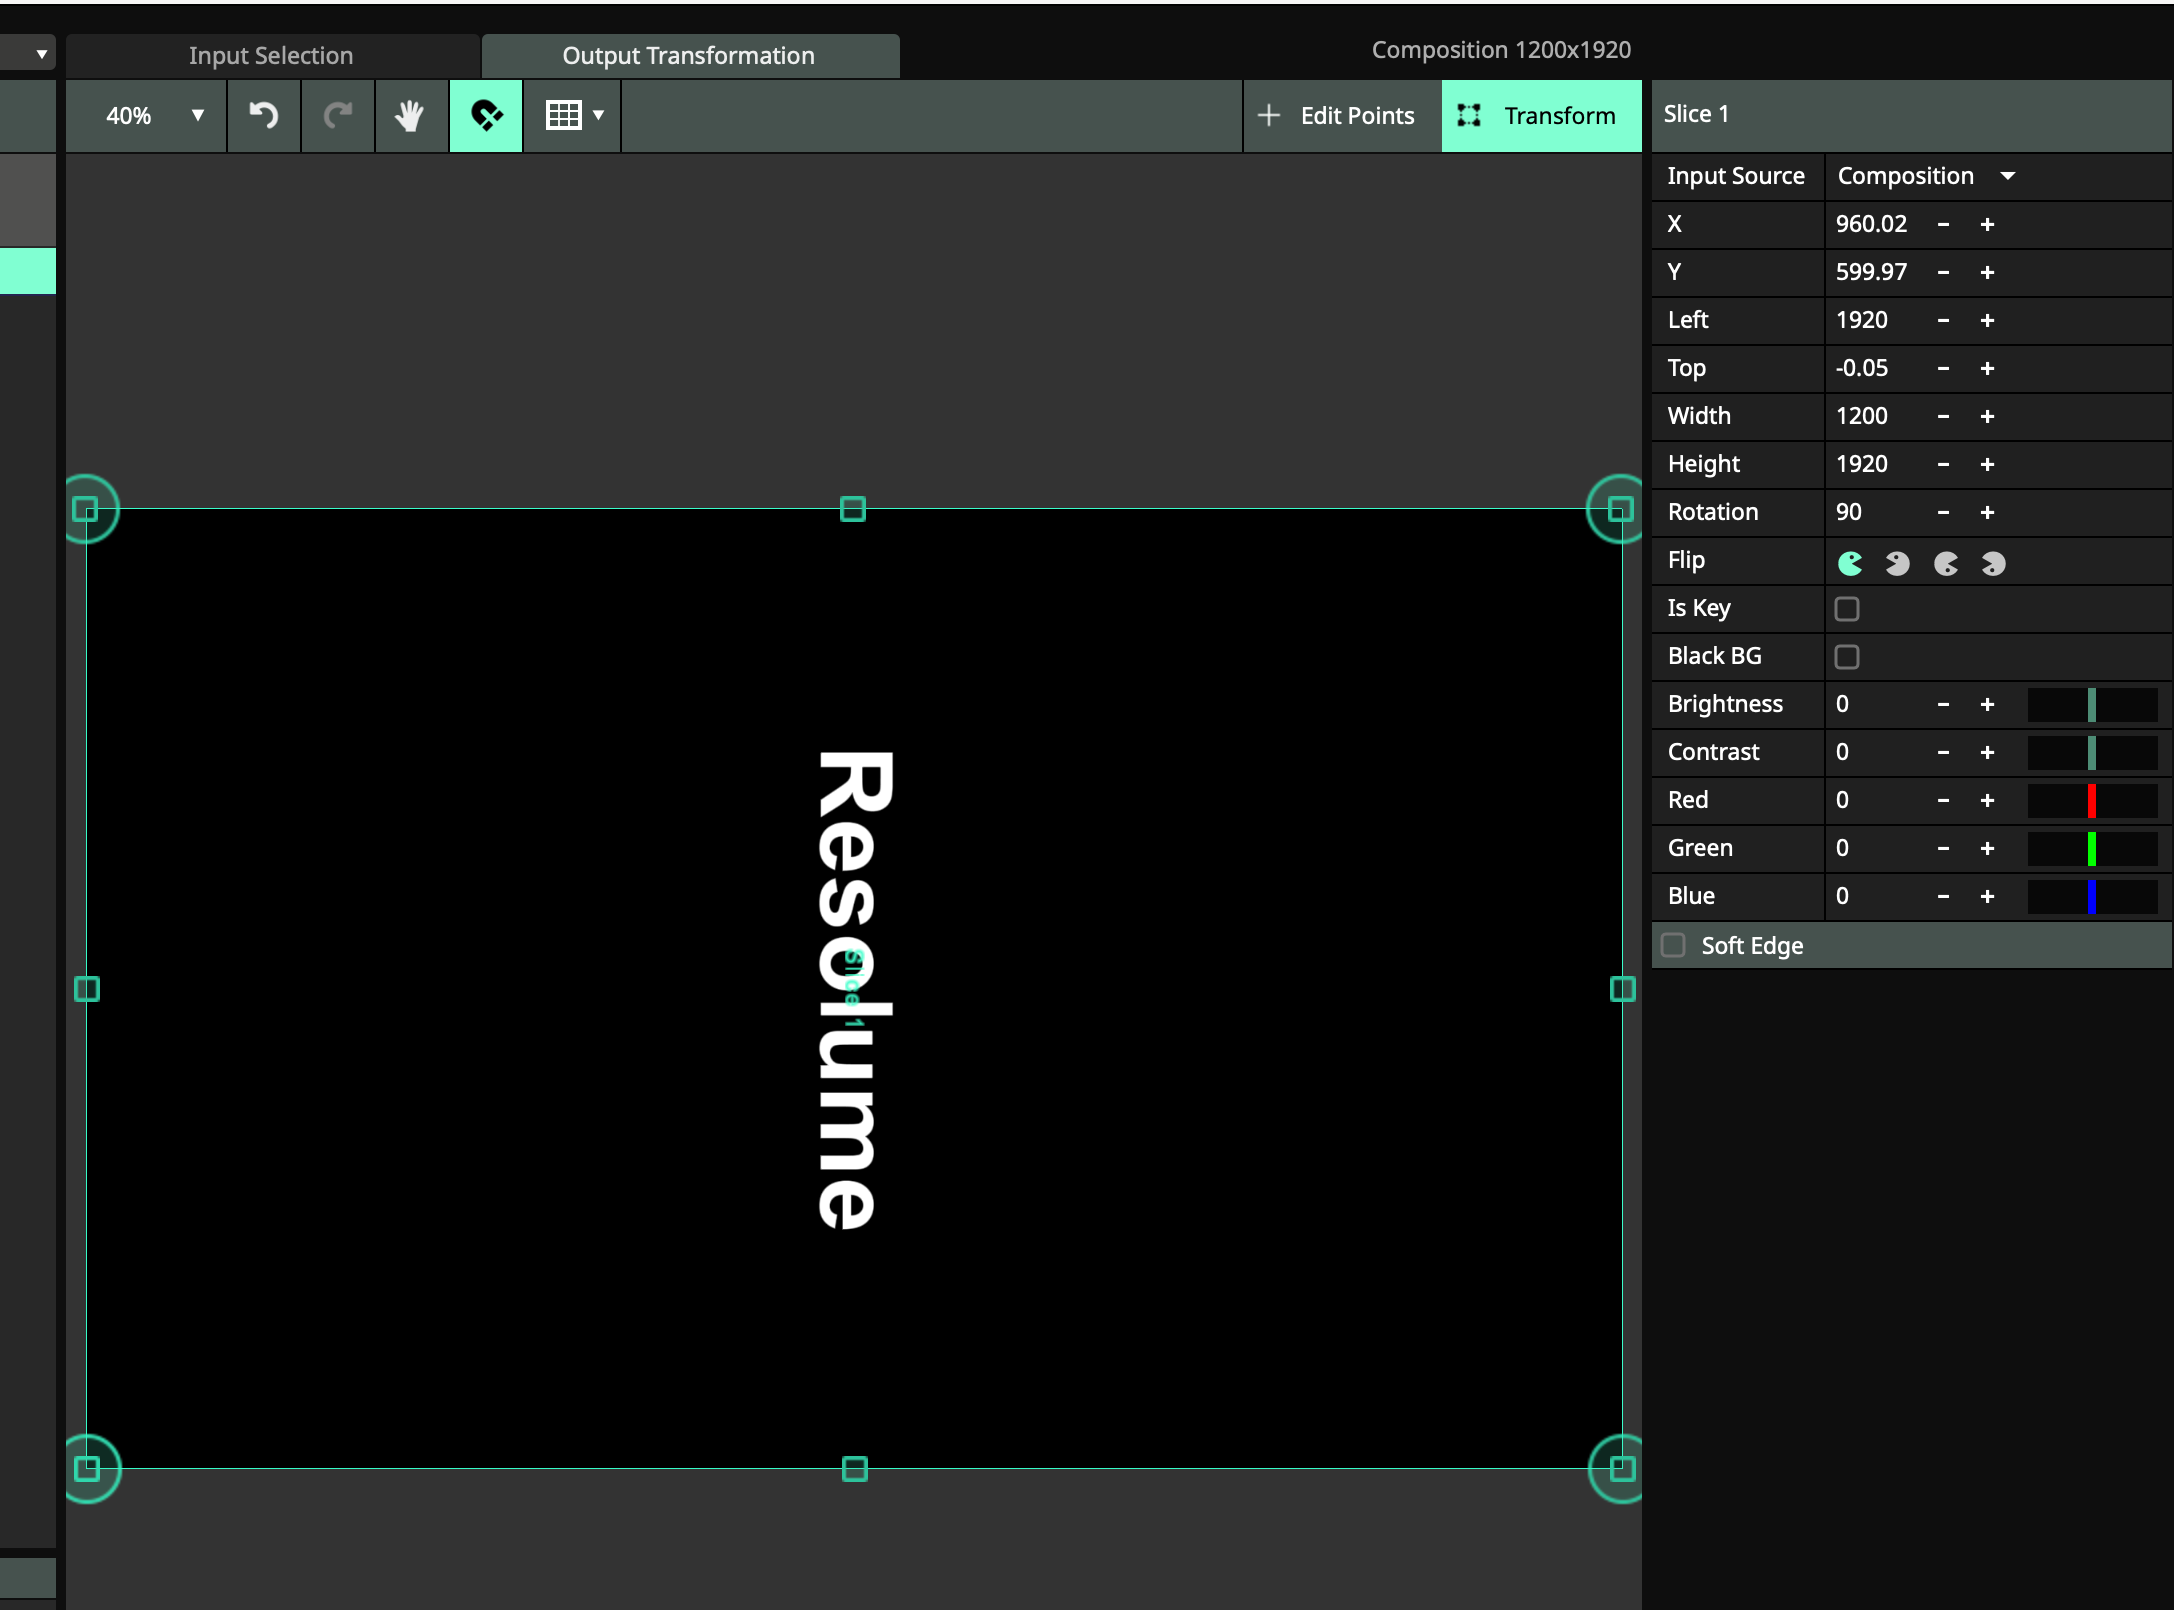Select the Output Transformation tab

tap(689, 56)
